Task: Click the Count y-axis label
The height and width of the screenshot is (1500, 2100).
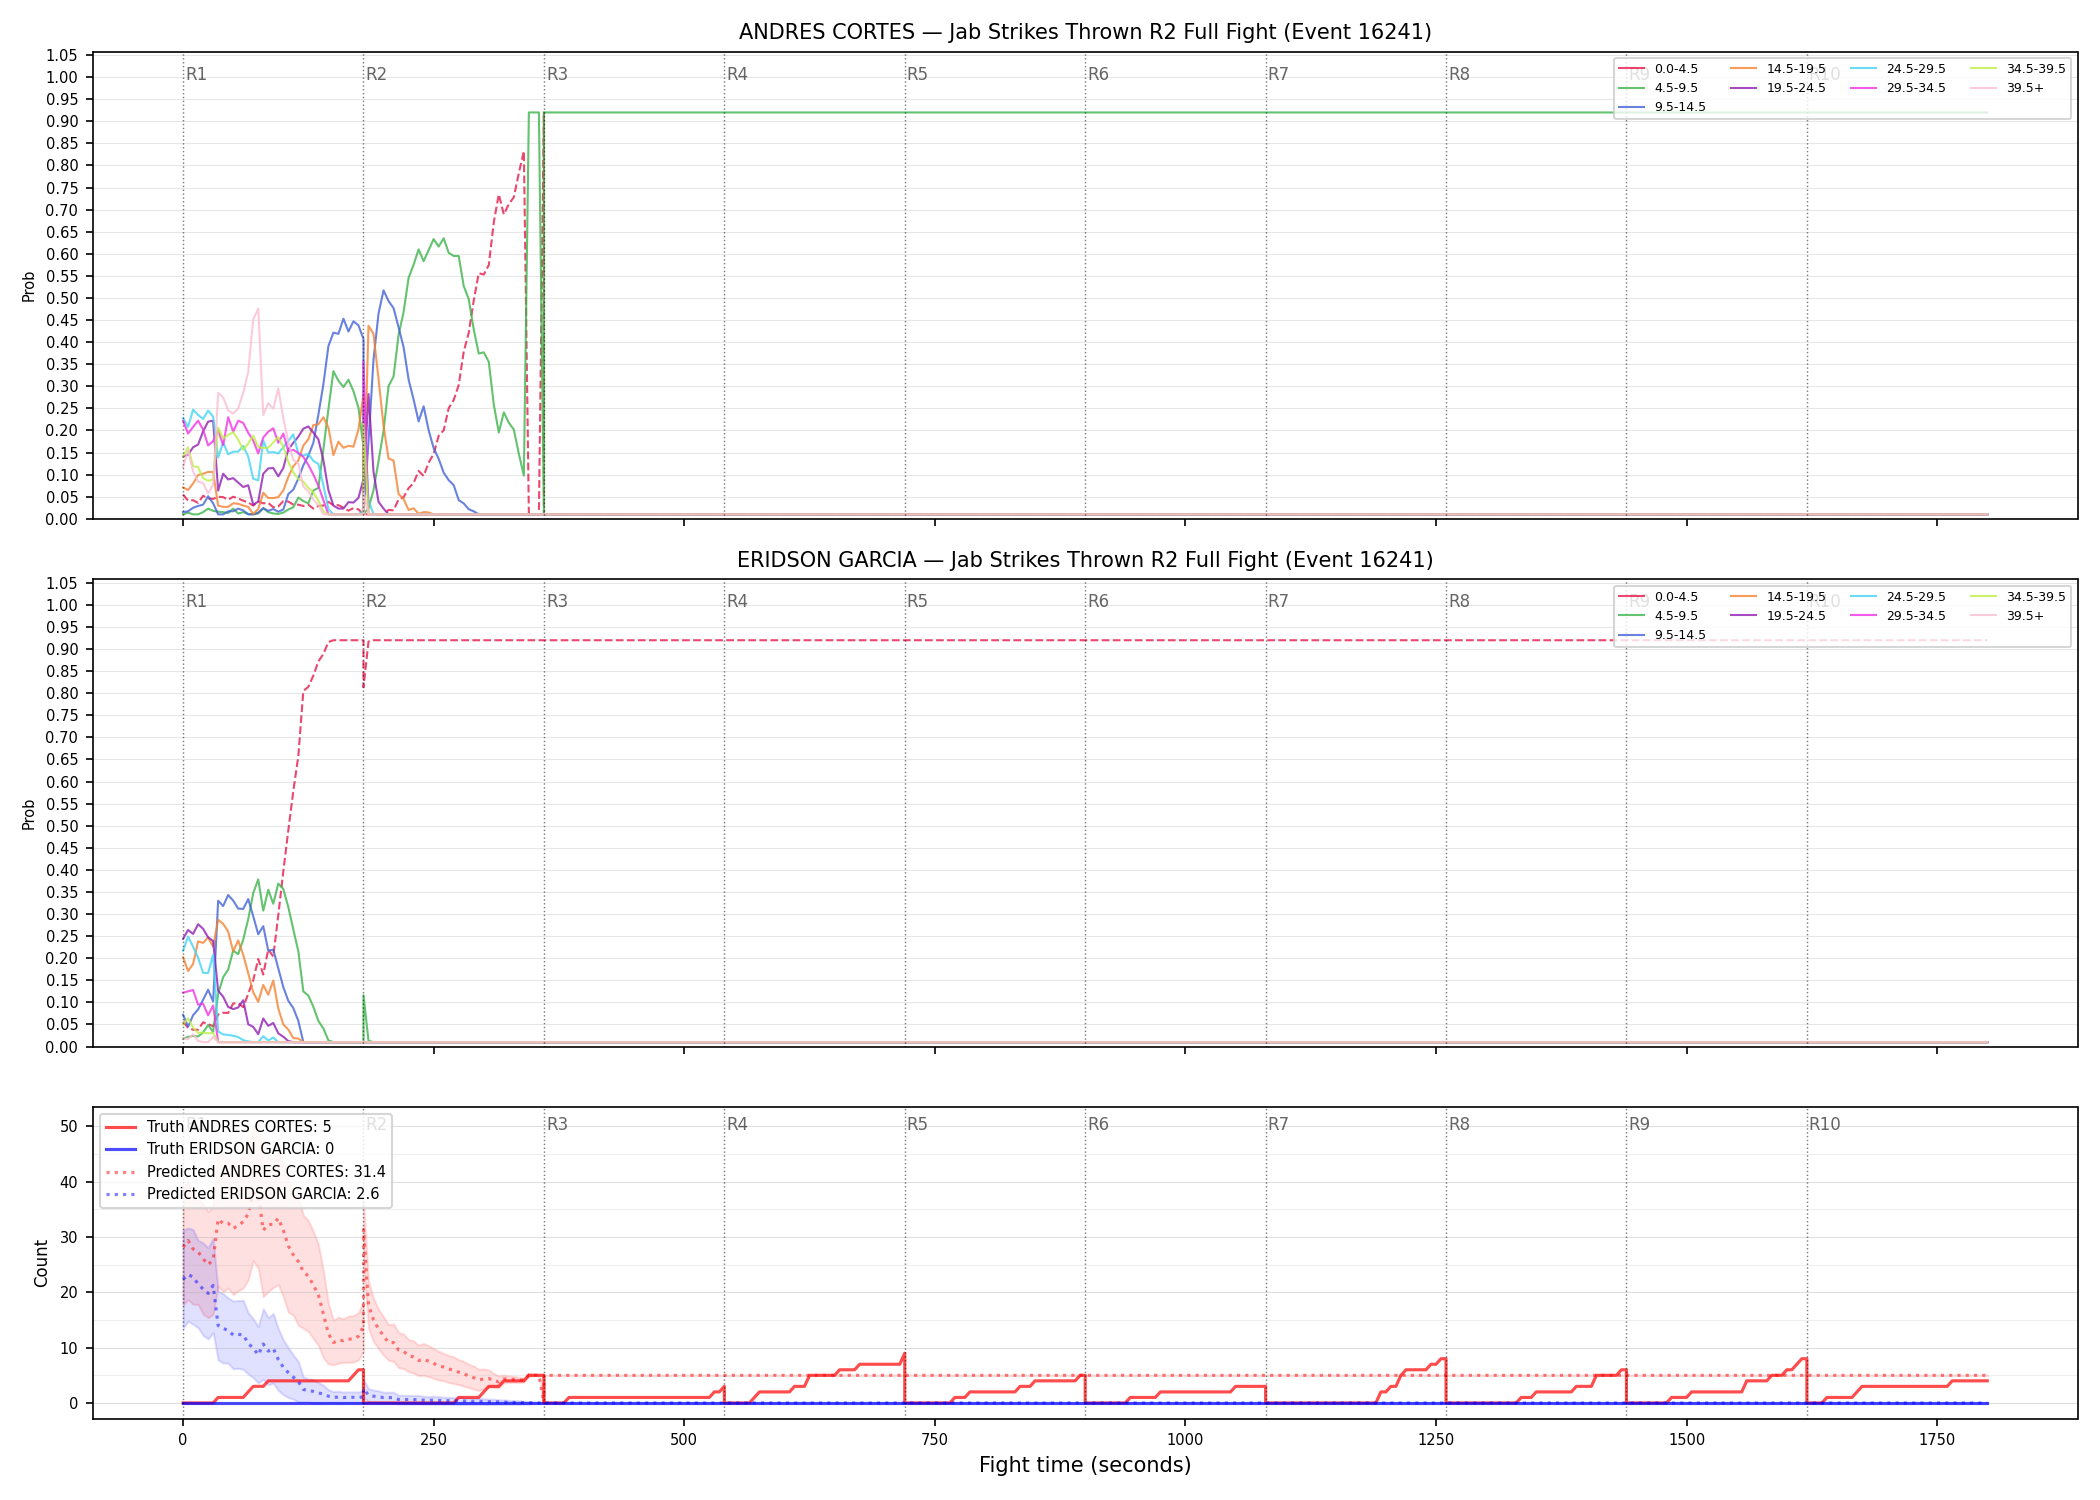Action: coord(41,1263)
